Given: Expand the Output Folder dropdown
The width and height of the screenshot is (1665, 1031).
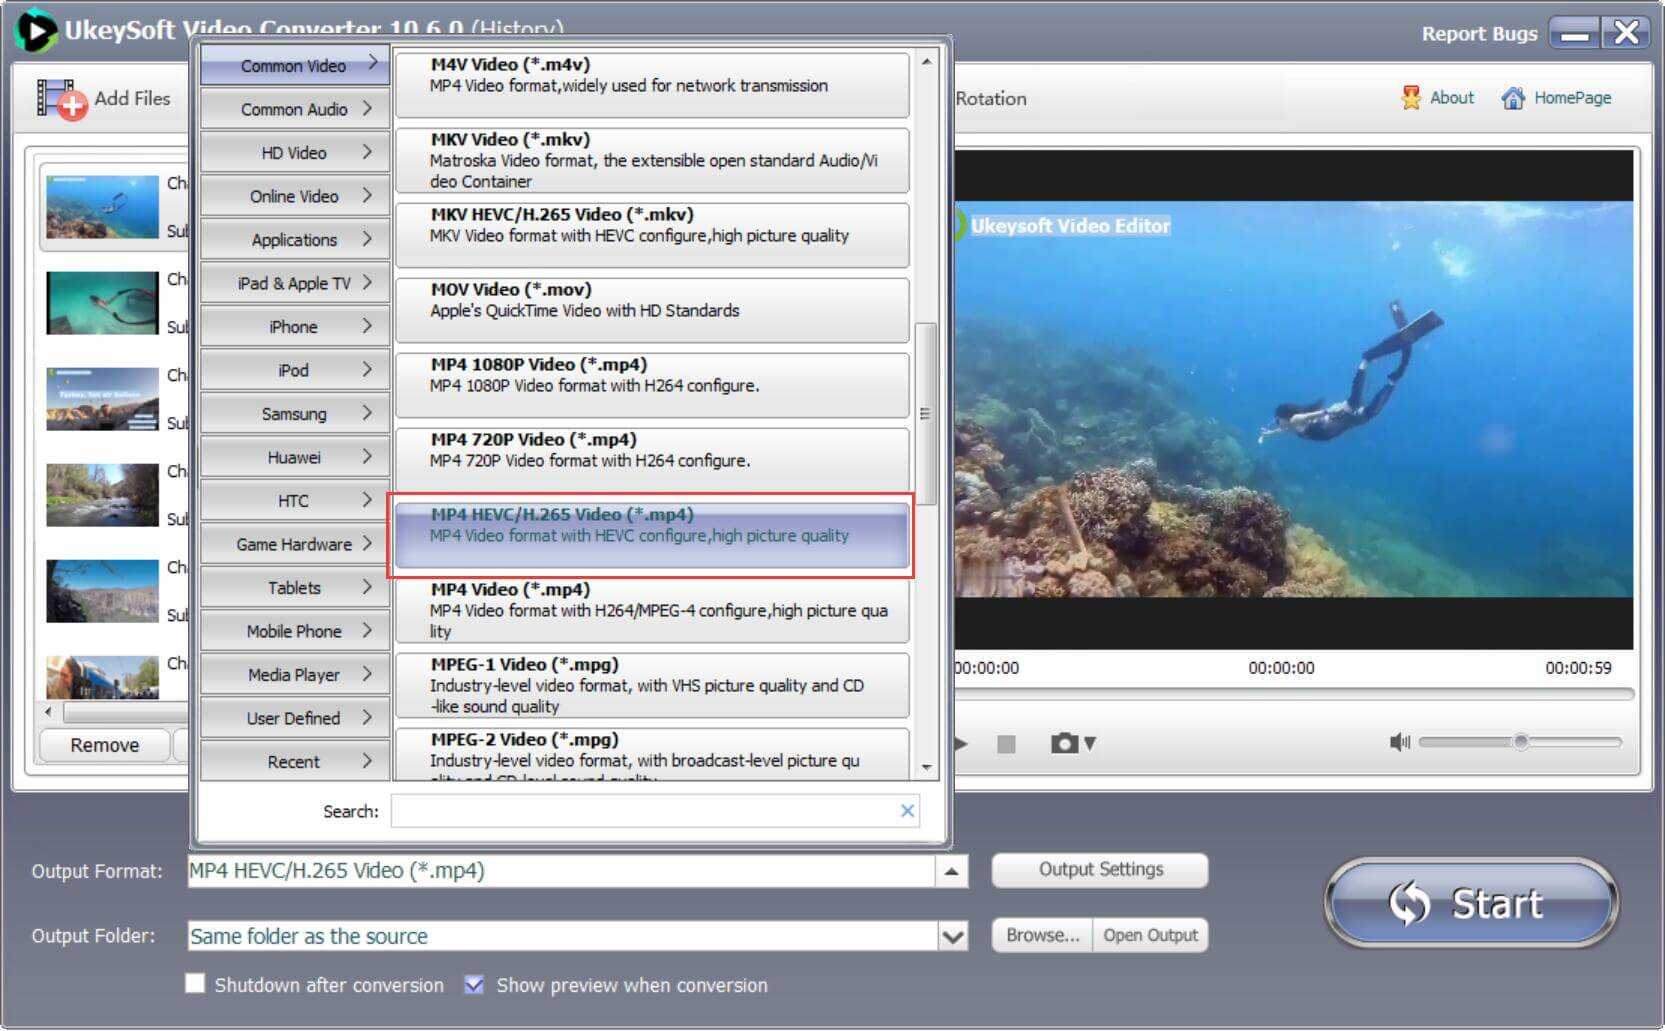Looking at the screenshot, I should coord(953,937).
